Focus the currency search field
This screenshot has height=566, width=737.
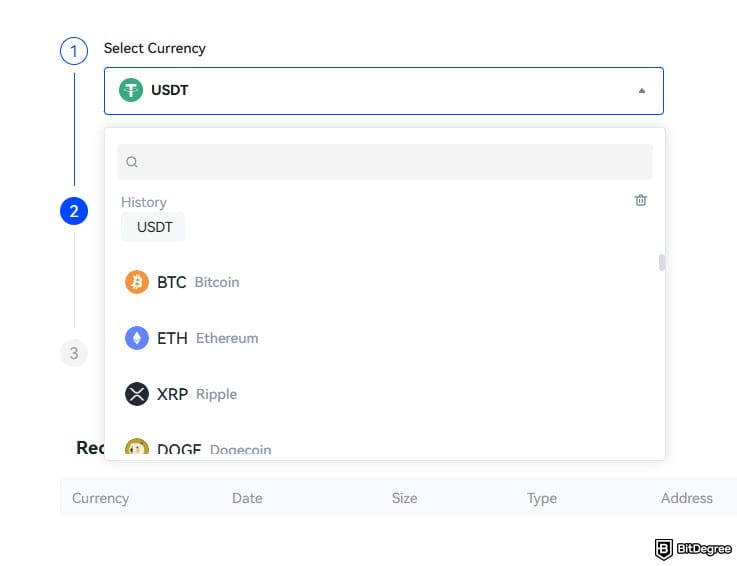click(x=384, y=162)
